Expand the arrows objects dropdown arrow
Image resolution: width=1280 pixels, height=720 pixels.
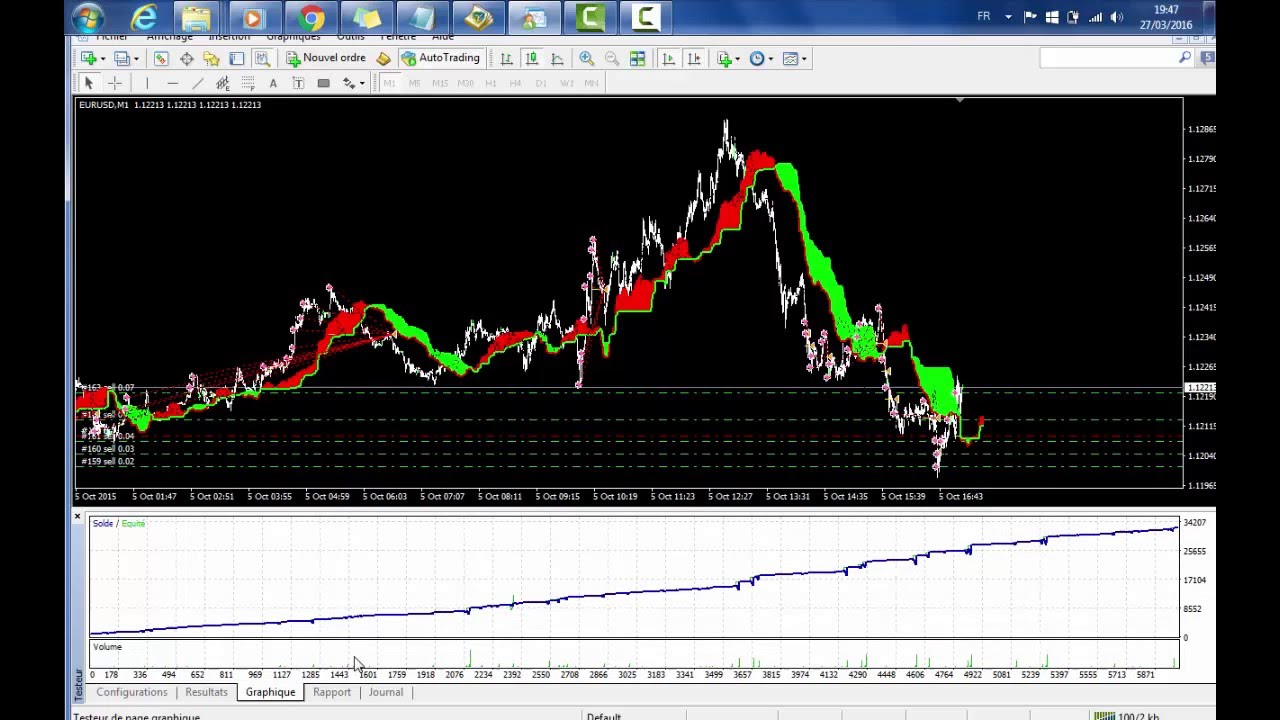[362, 84]
